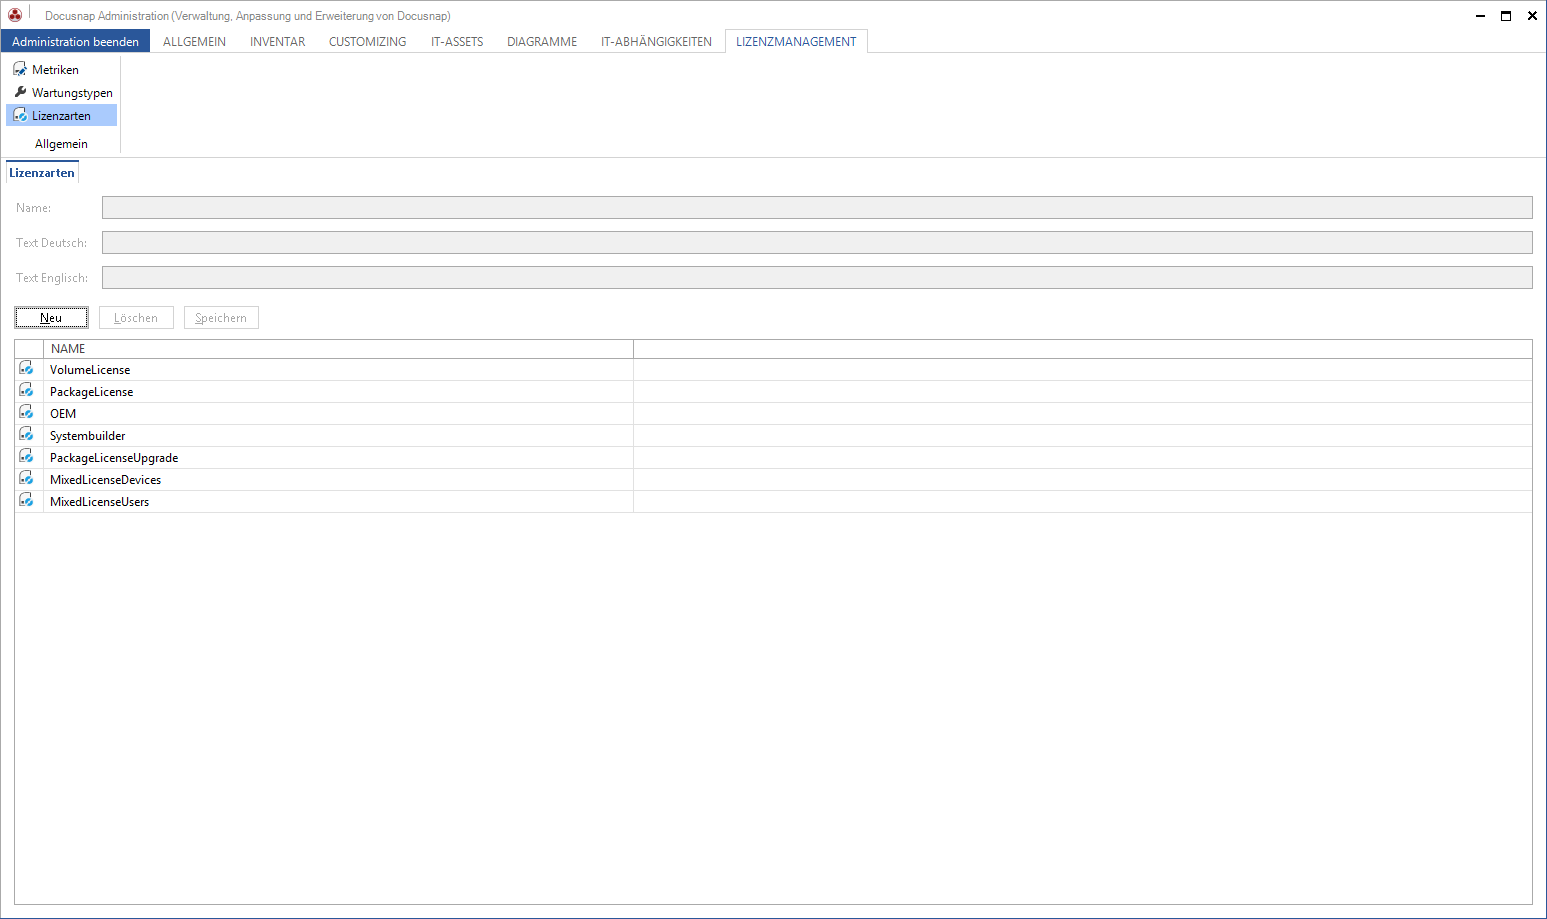Click the icon beside OEM row
This screenshot has width=1547, height=919.
tap(27, 413)
